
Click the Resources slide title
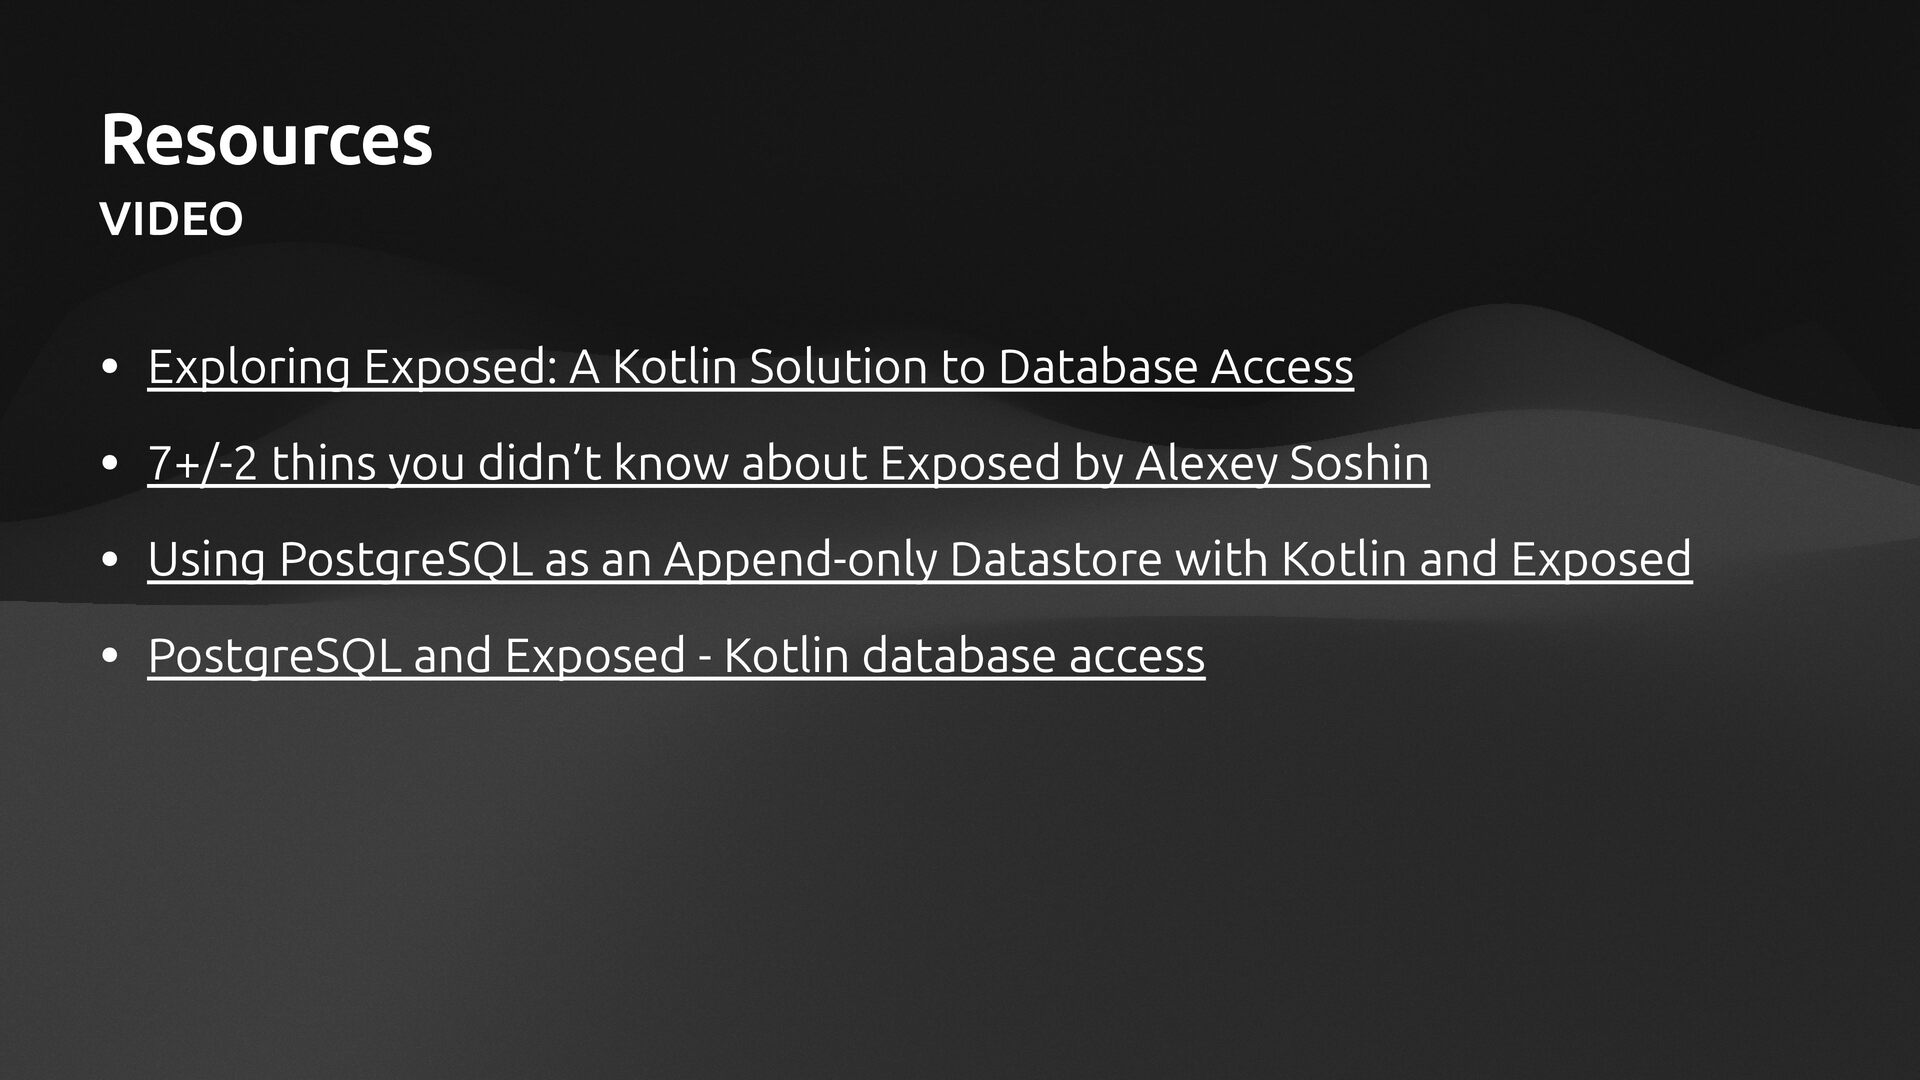tap(266, 139)
